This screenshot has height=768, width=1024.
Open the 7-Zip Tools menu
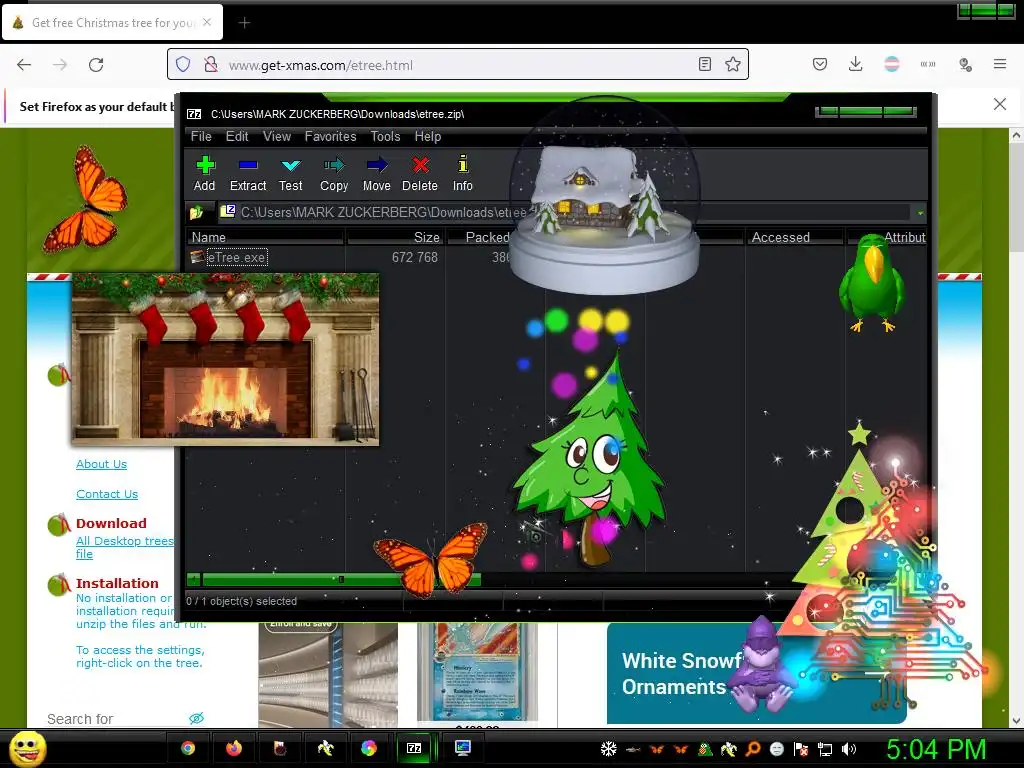[x=385, y=136]
